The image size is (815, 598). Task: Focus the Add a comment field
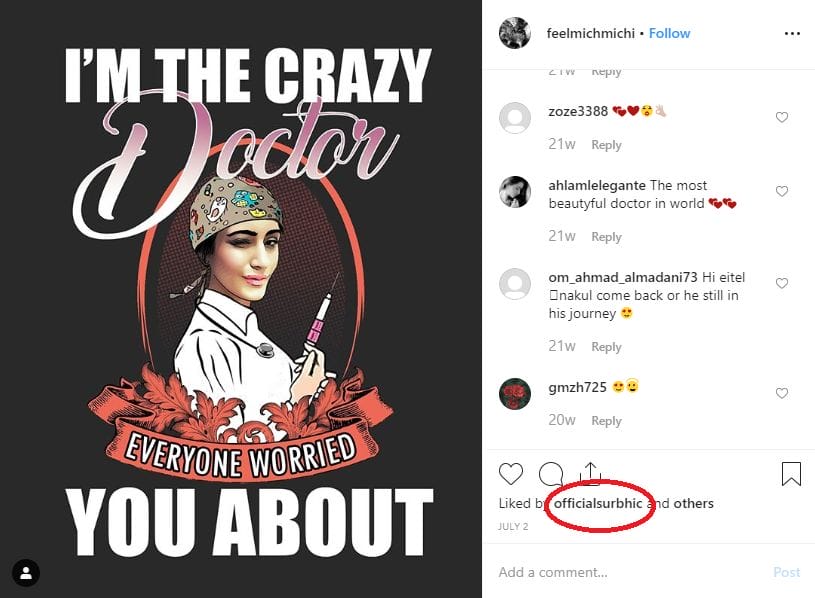point(629,573)
